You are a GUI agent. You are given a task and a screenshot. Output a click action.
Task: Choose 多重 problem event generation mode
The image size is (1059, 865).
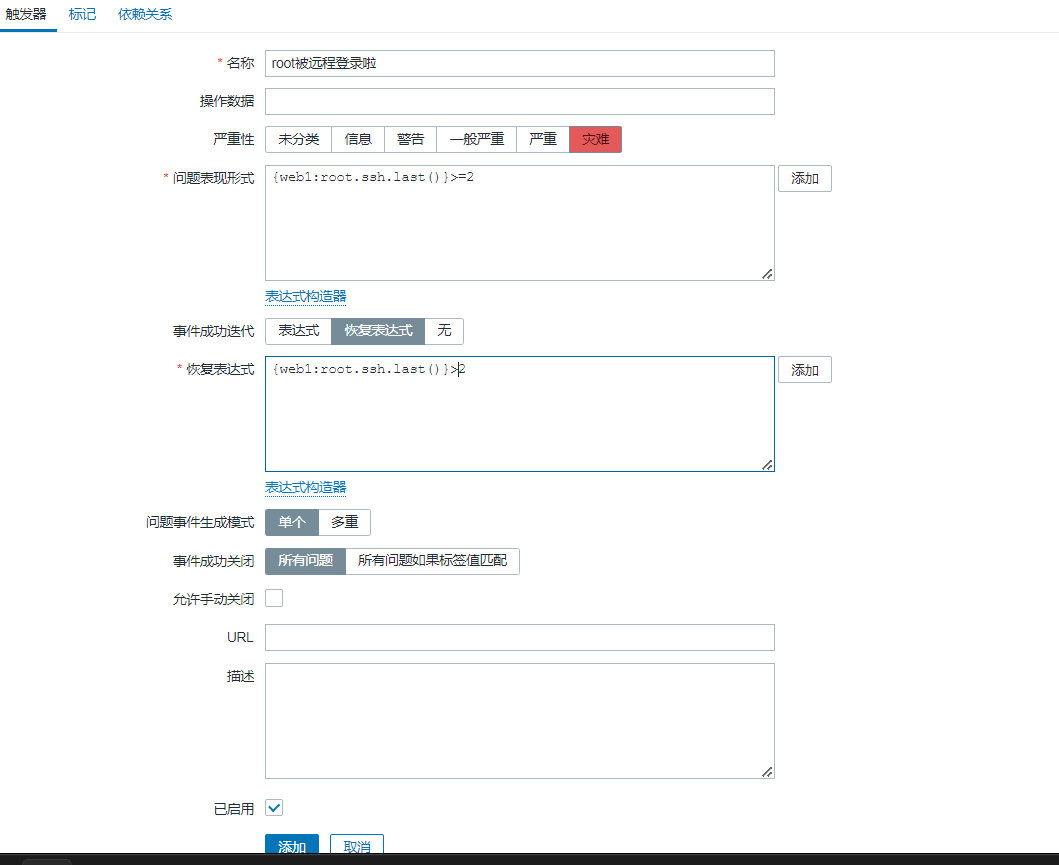point(344,522)
